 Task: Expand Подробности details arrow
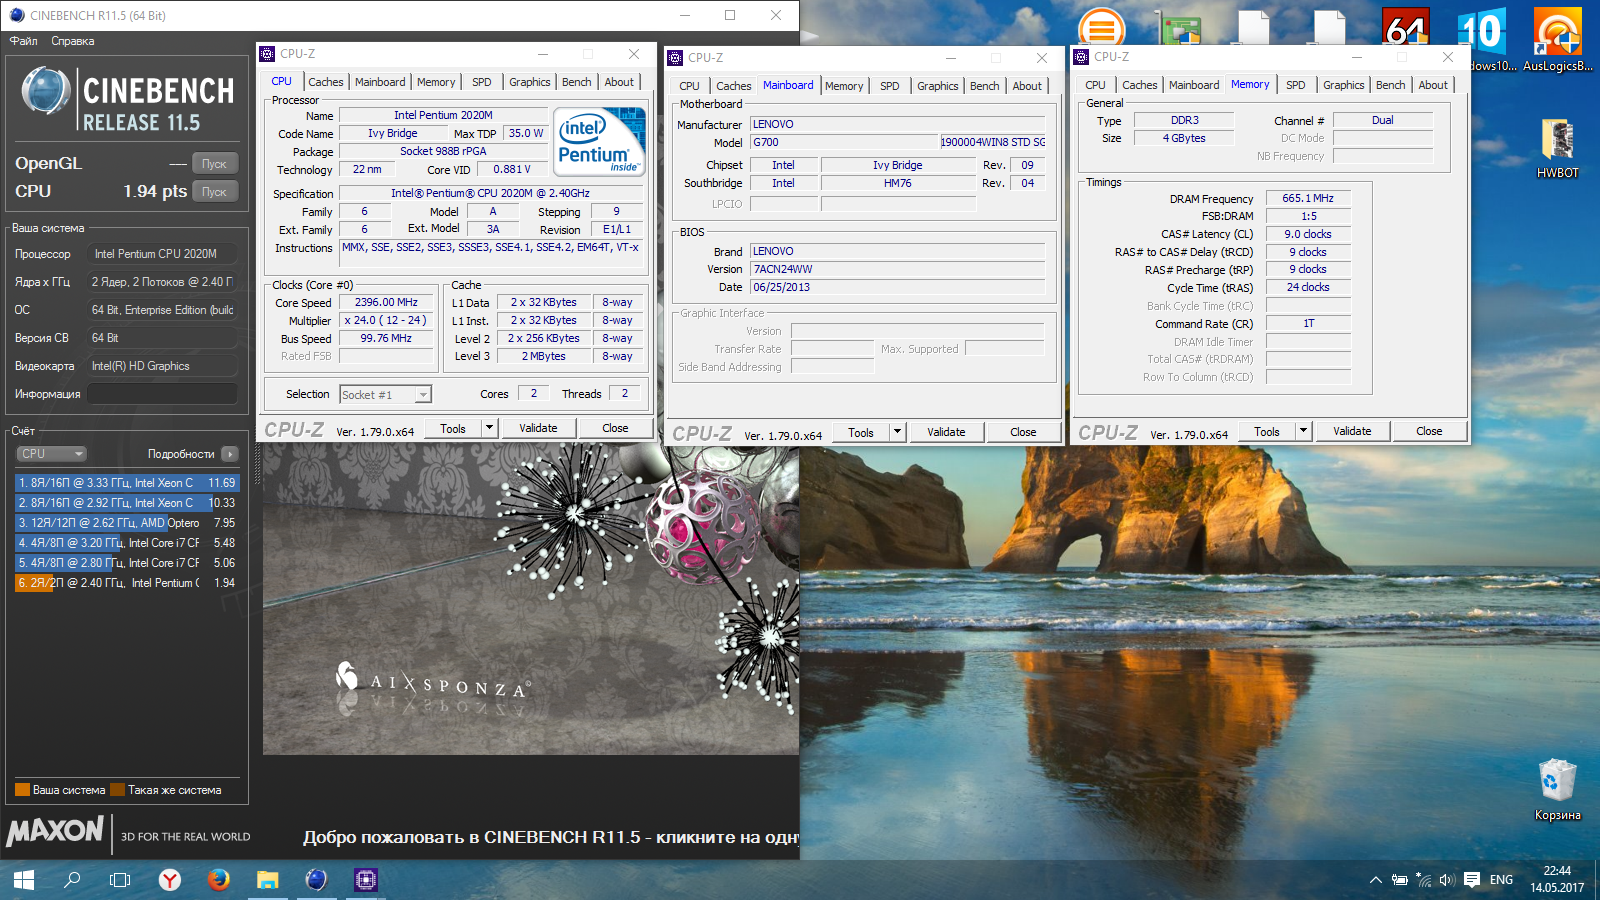pos(230,454)
